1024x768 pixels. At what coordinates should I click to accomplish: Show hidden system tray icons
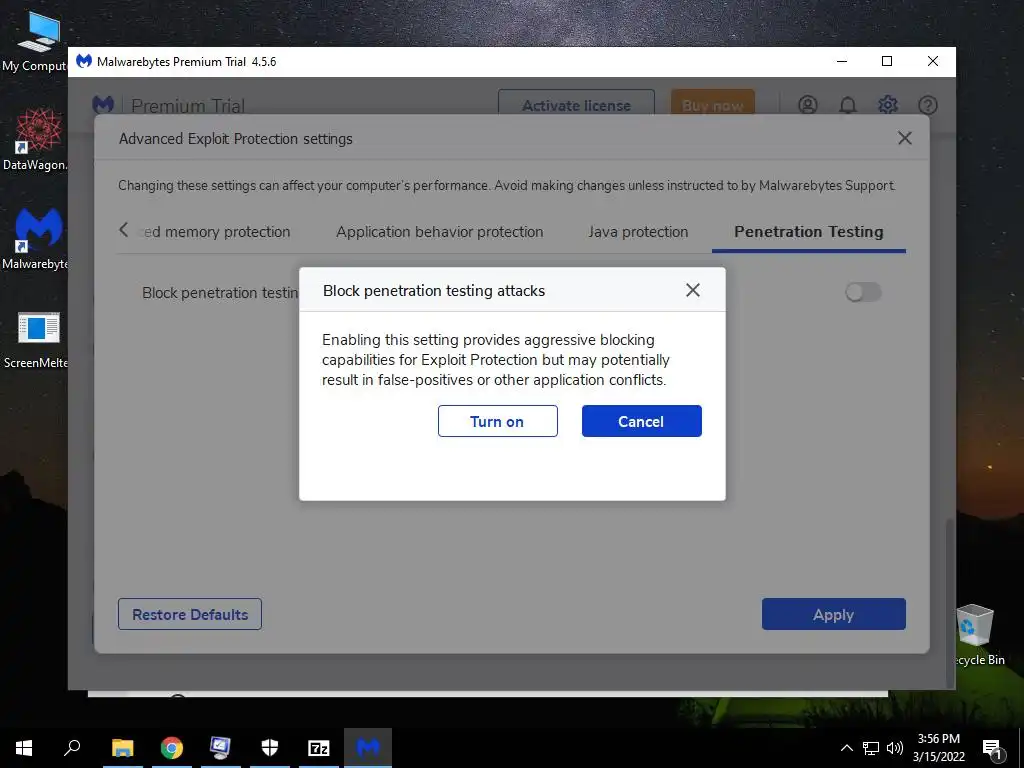[x=846, y=748]
